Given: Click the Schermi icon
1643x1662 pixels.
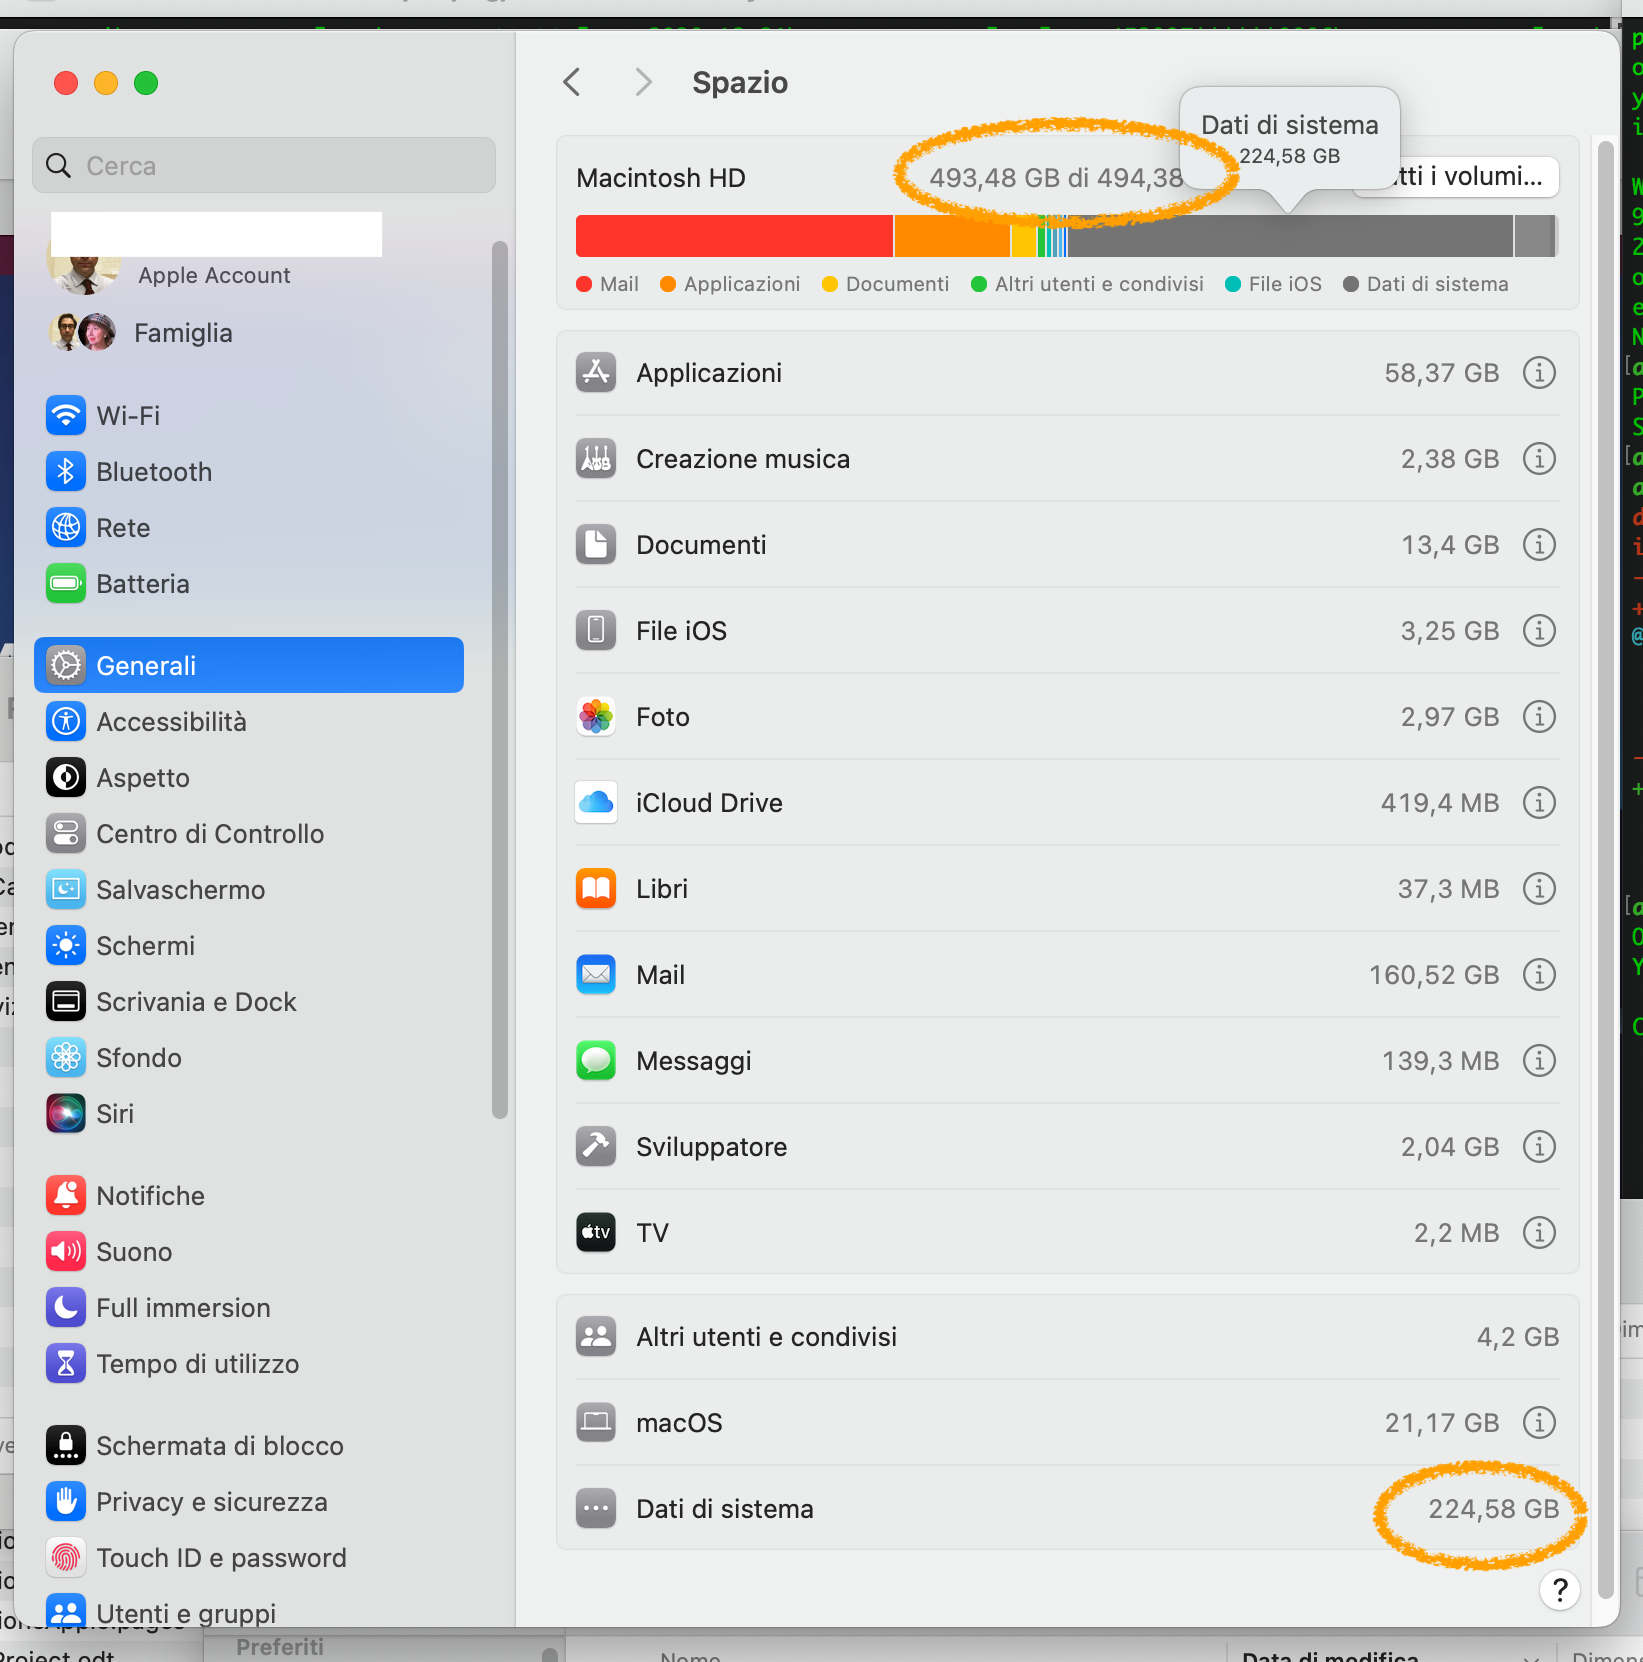Looking at the screenshot, I should 66,945.
